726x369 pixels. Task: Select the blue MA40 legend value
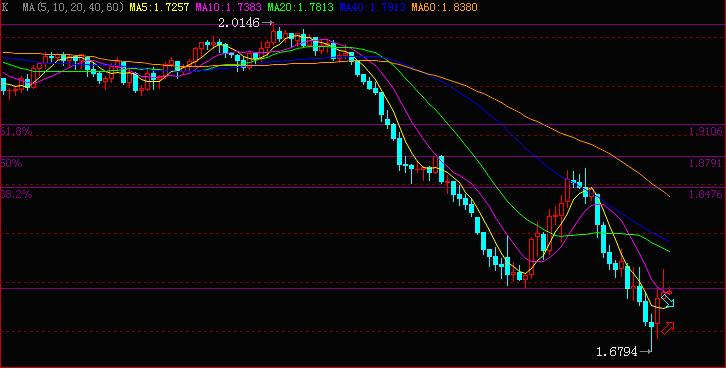[372, 7]
